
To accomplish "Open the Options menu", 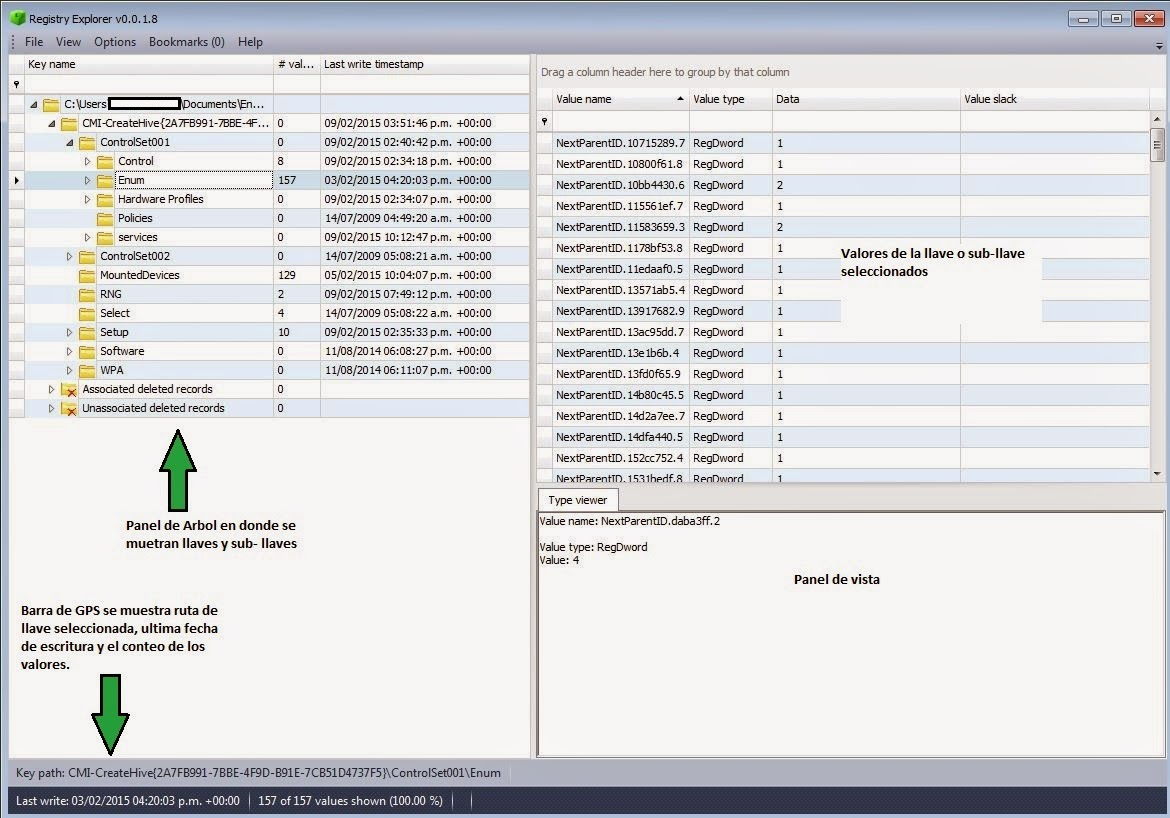I will 114,41.
